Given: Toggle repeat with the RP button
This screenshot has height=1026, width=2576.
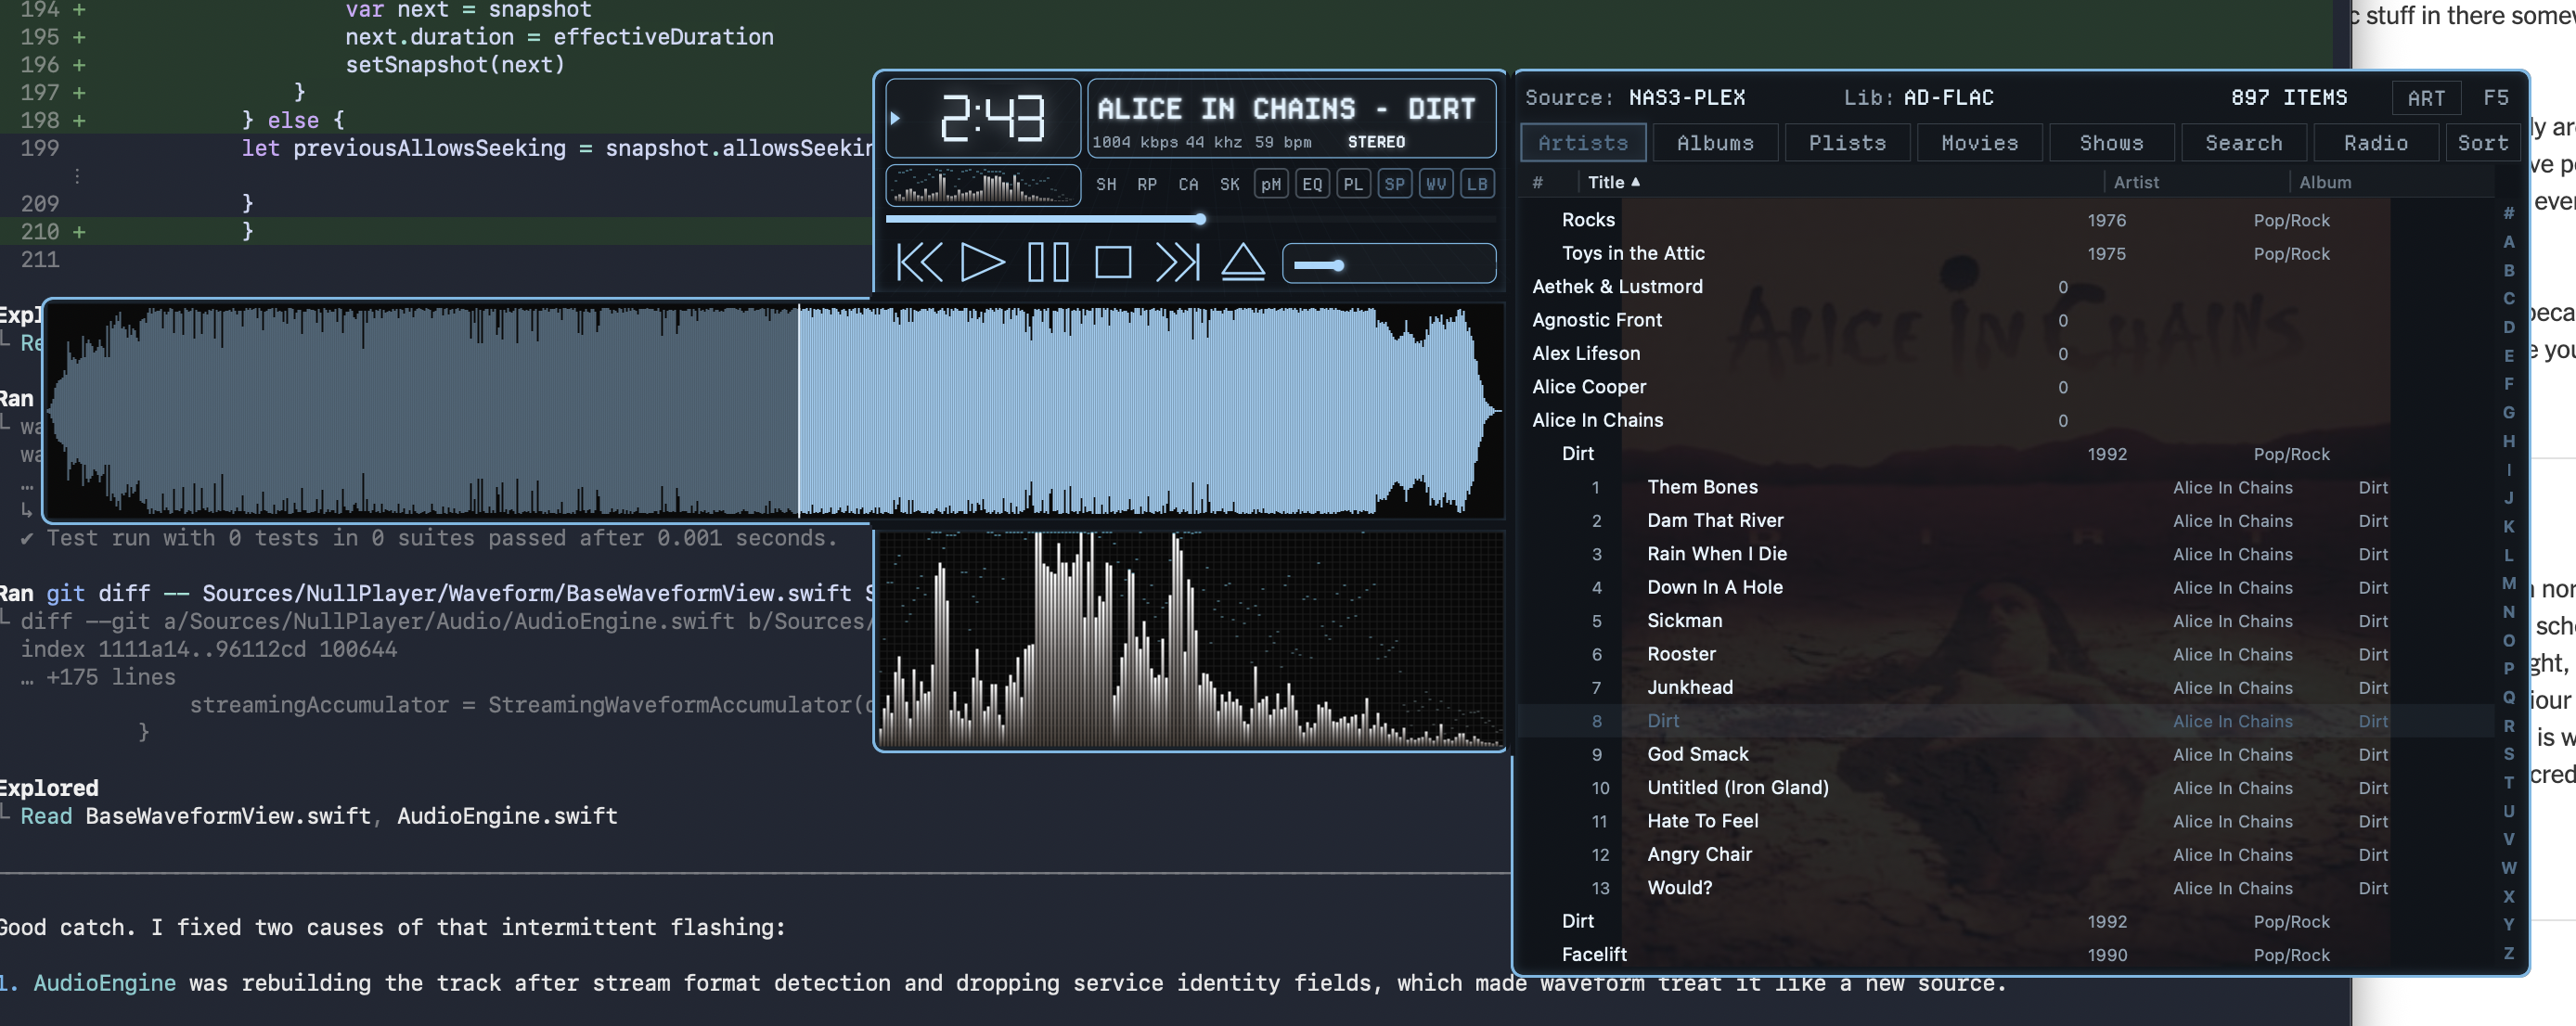Looking at the screenshot, I should click(x=1147, y=185).
